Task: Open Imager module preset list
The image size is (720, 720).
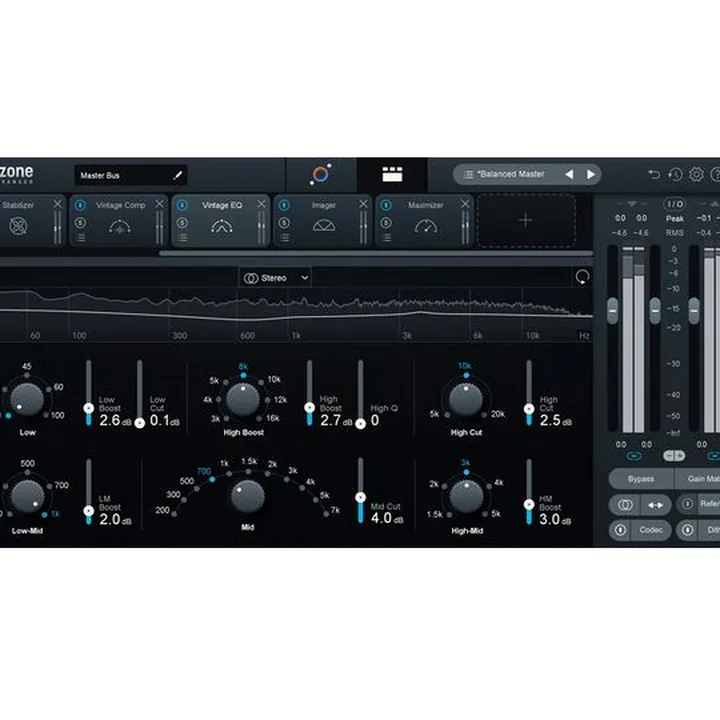Action: pyautogui.click(x=284, y=238)
